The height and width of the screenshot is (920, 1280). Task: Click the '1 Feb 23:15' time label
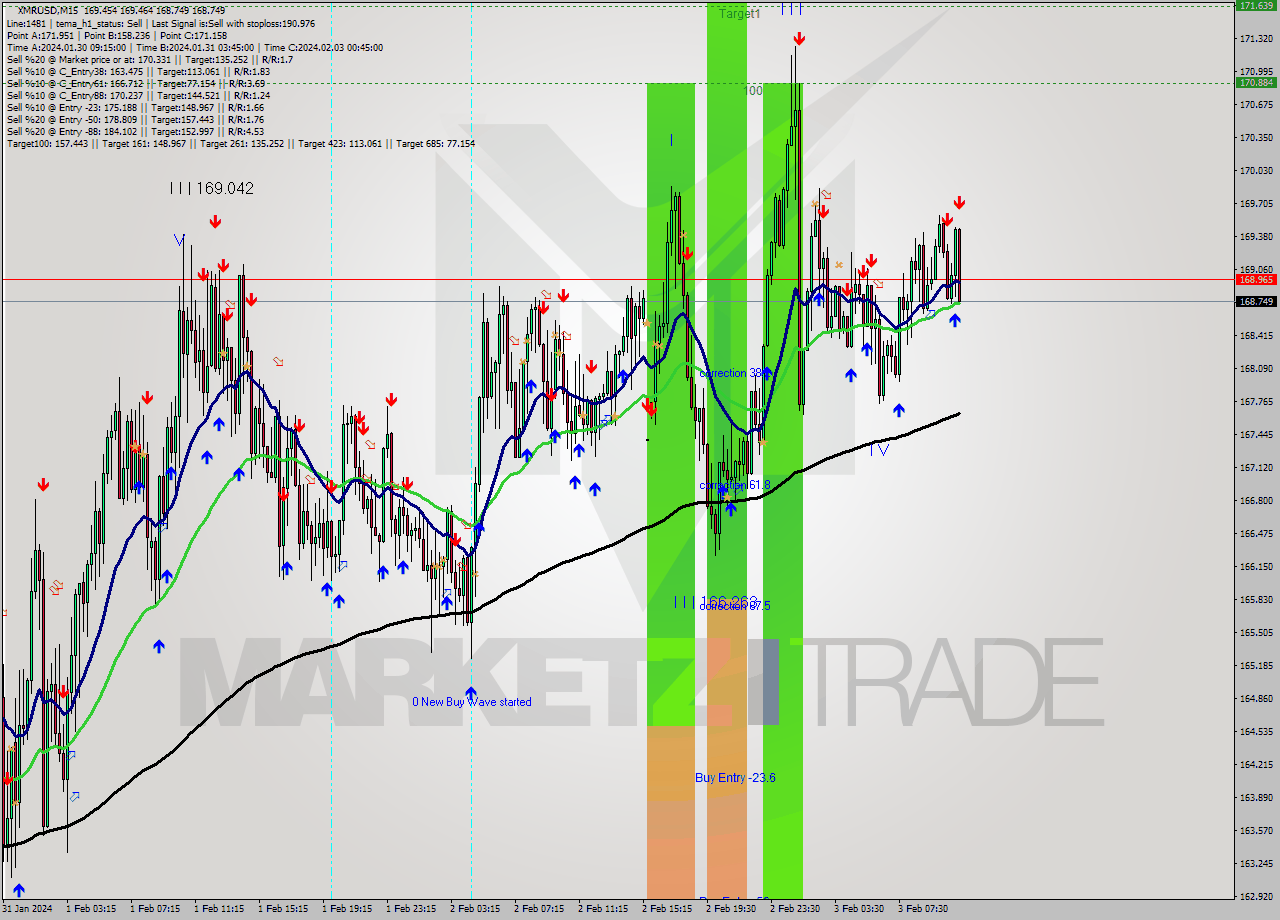(x=411, y=909)
